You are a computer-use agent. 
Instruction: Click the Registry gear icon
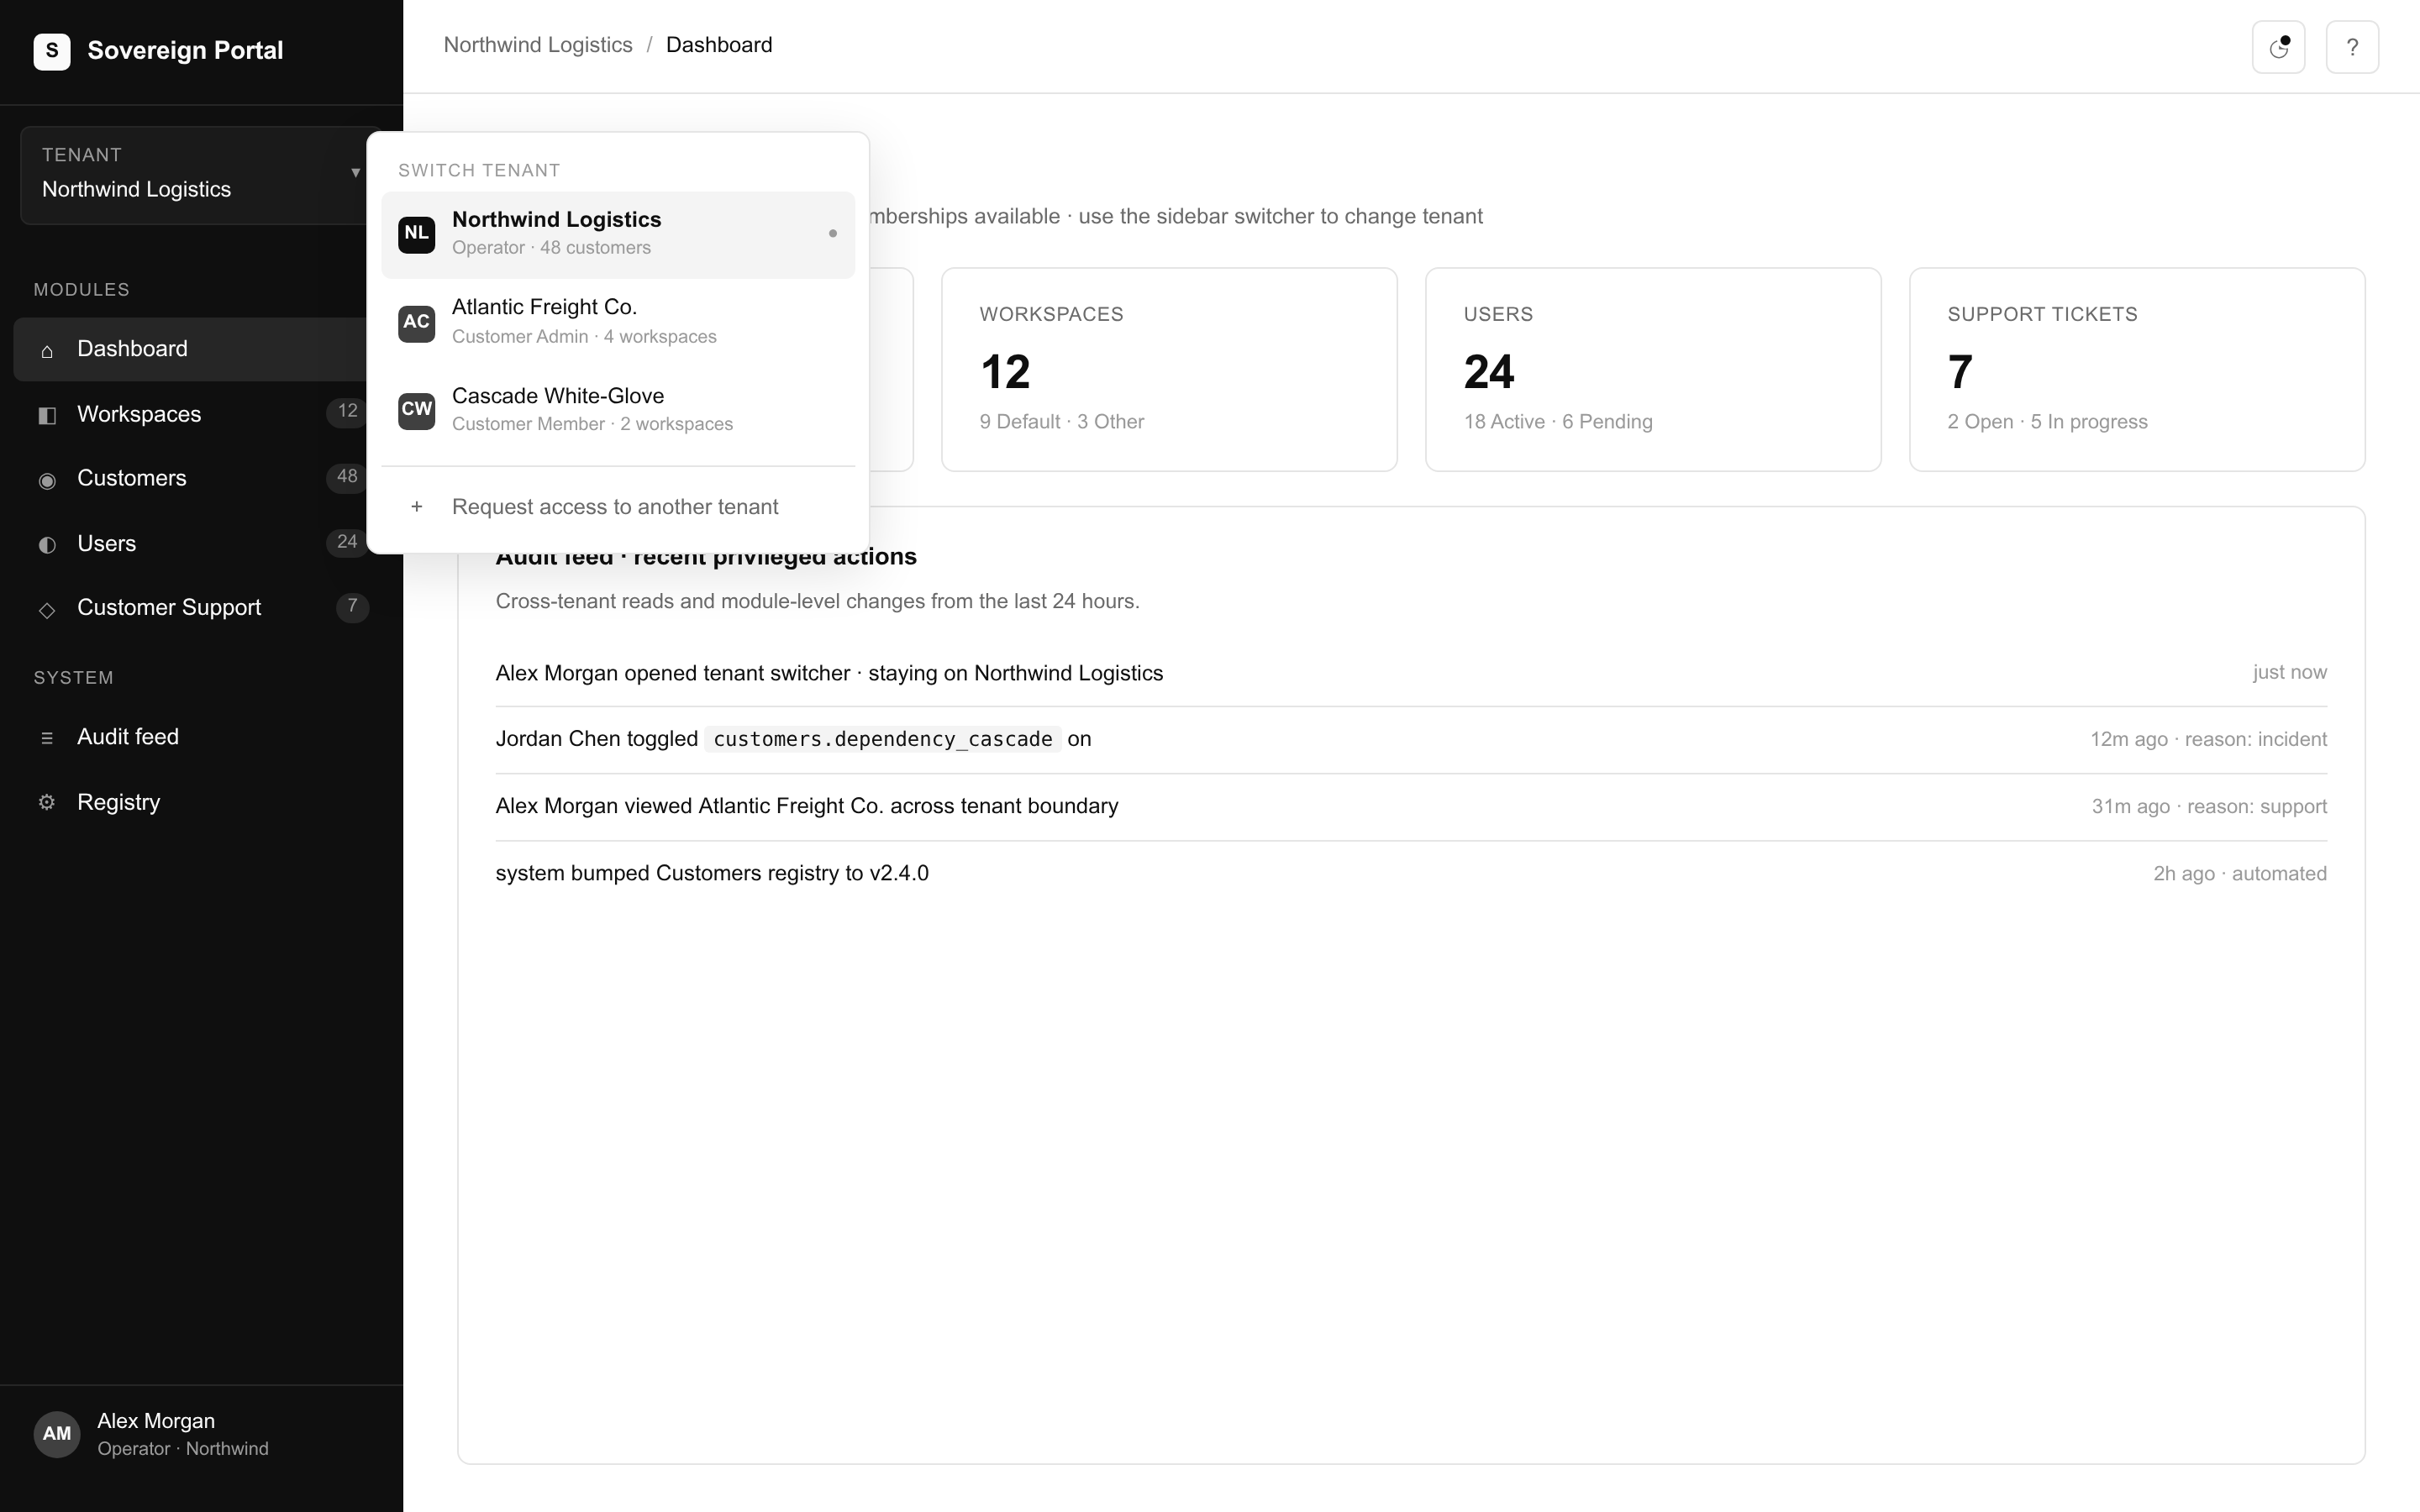47,803
